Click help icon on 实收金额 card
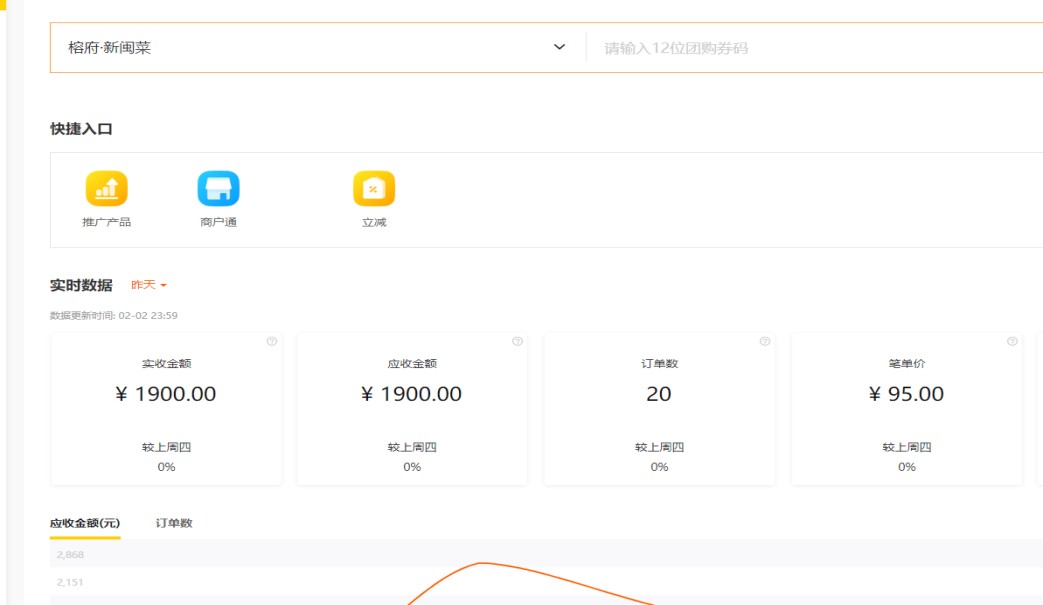This screenshot has width=1043, height=605. point(271,341)
